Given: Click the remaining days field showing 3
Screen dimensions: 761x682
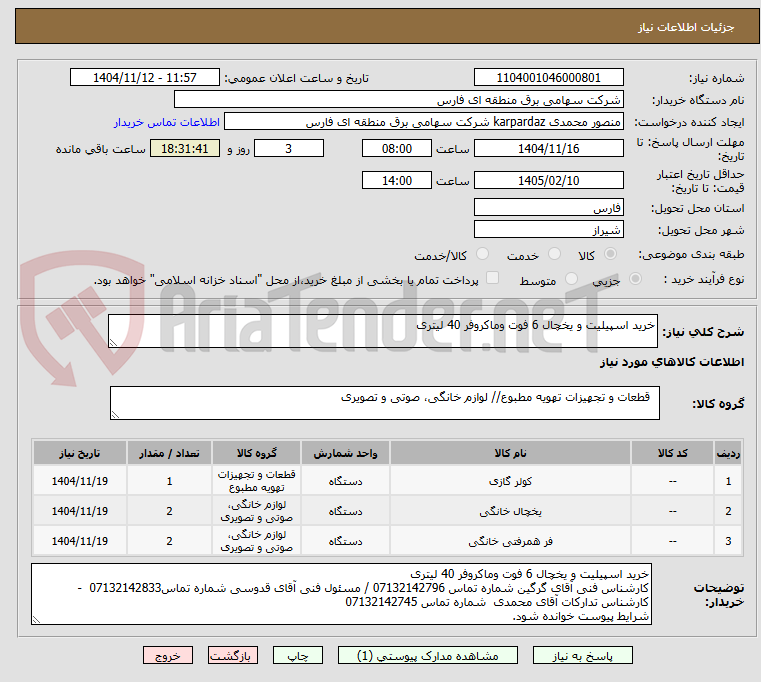Looking at the screenshot, I should coord(289,148).
